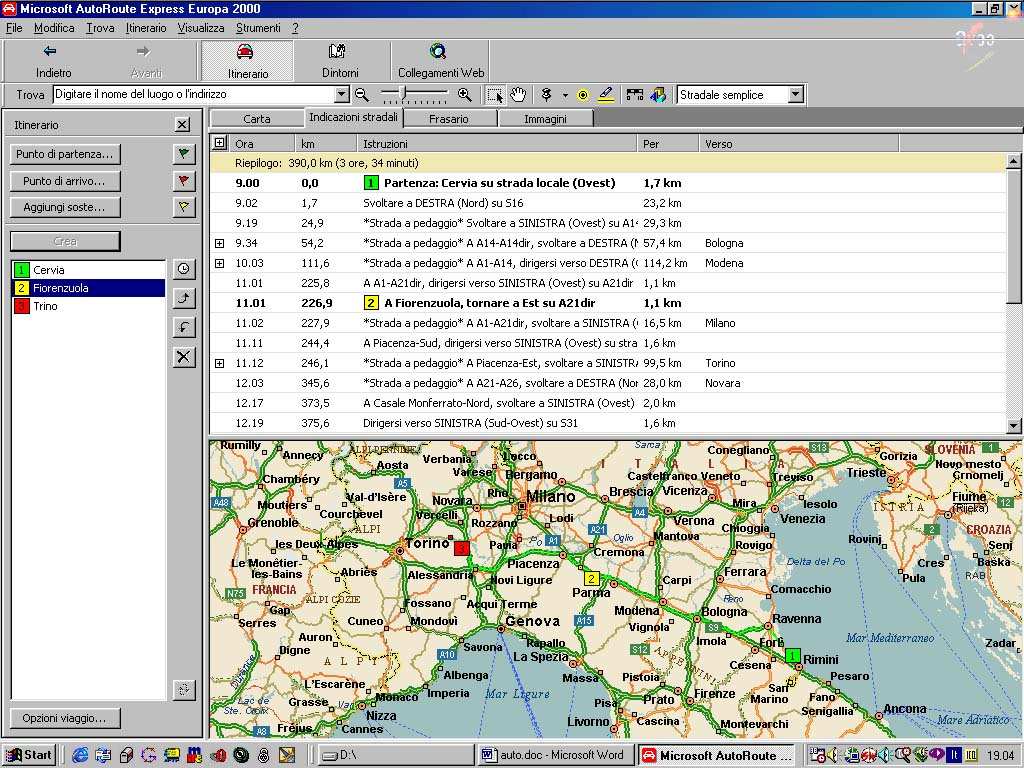Select the highlighter pen tool

(x=605, y=95)
